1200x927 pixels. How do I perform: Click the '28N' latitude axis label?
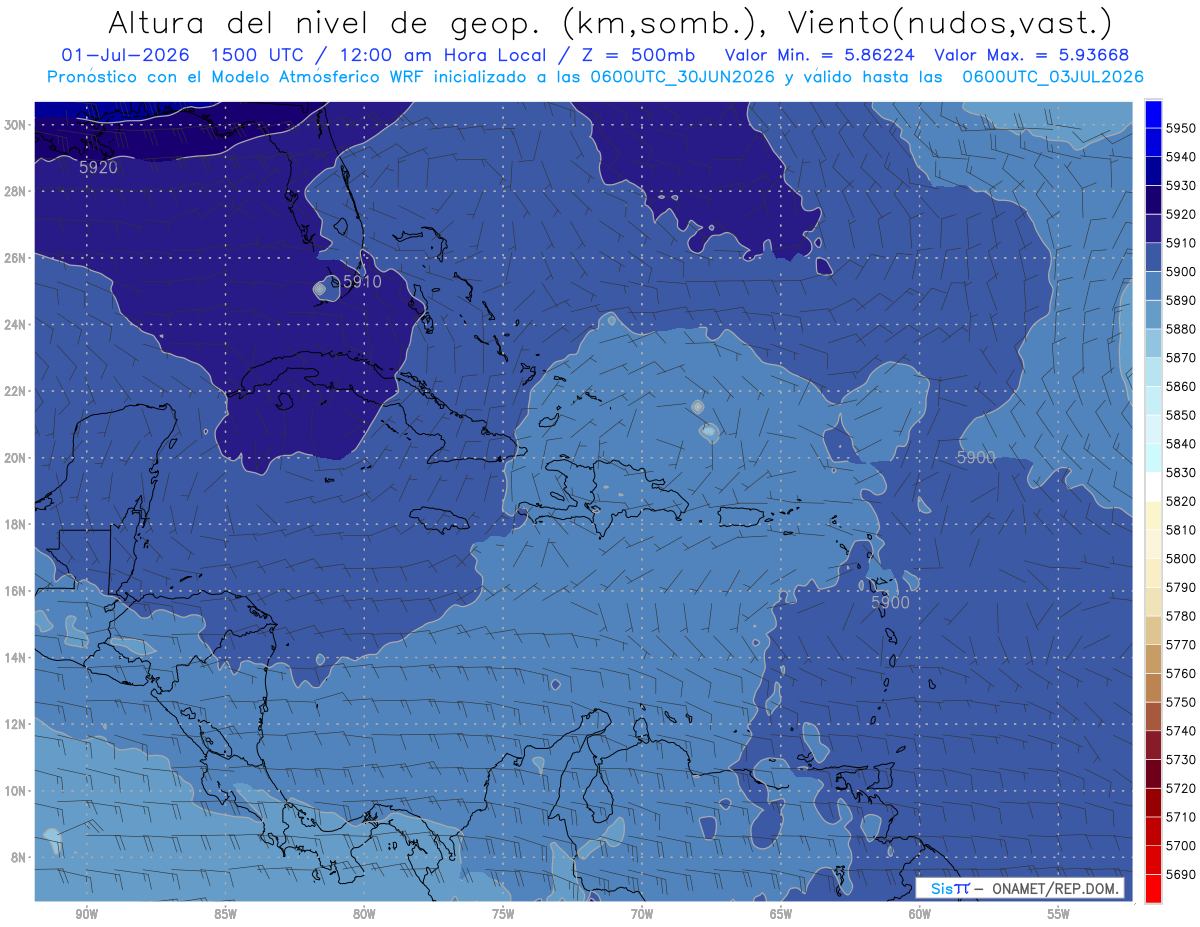tap(16, 191)
